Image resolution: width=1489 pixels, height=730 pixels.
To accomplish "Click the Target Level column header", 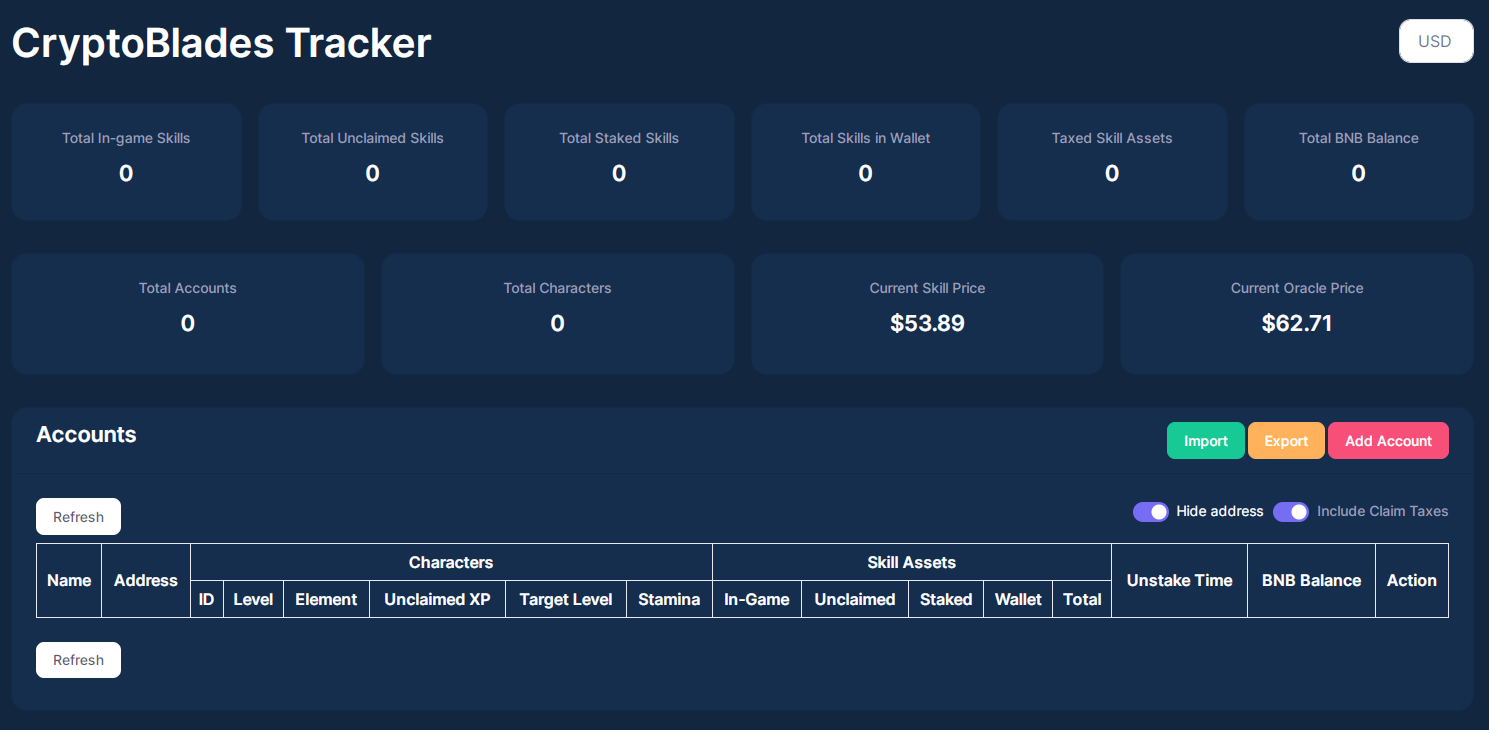I will point(566,599).
